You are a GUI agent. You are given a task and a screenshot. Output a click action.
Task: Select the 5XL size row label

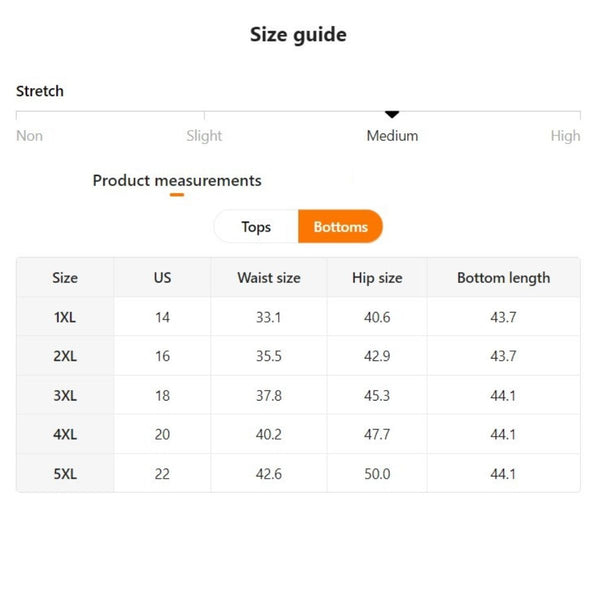point(65,474)
